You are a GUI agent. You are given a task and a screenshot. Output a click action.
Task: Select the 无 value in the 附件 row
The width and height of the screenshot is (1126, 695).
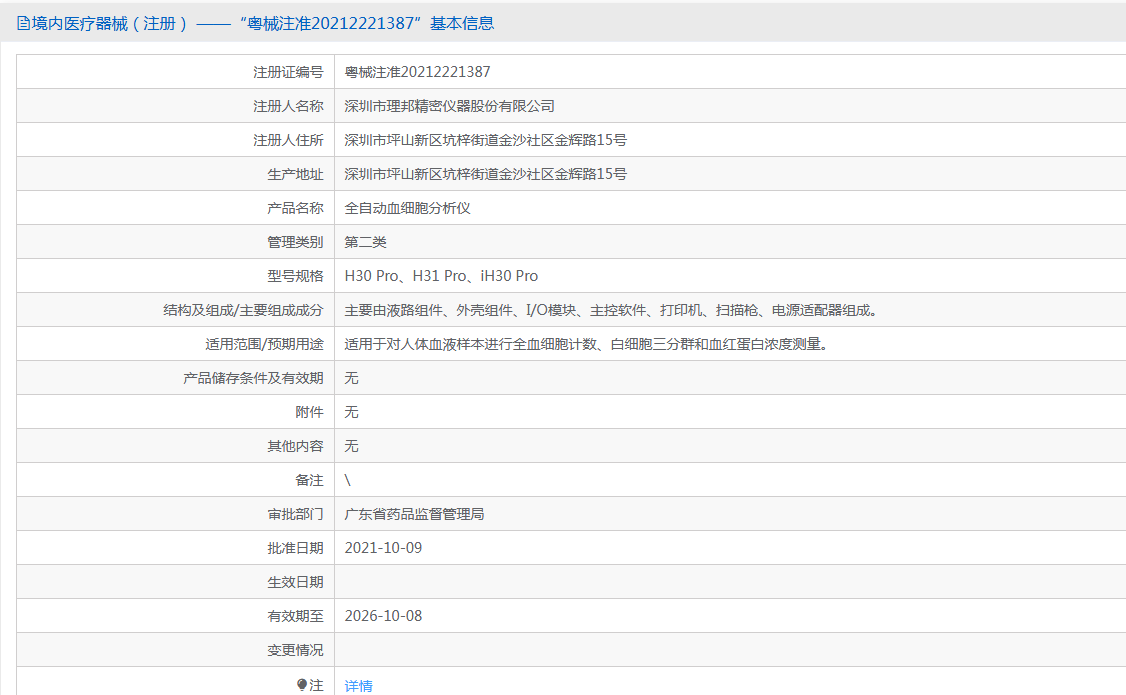coord(351,412)
